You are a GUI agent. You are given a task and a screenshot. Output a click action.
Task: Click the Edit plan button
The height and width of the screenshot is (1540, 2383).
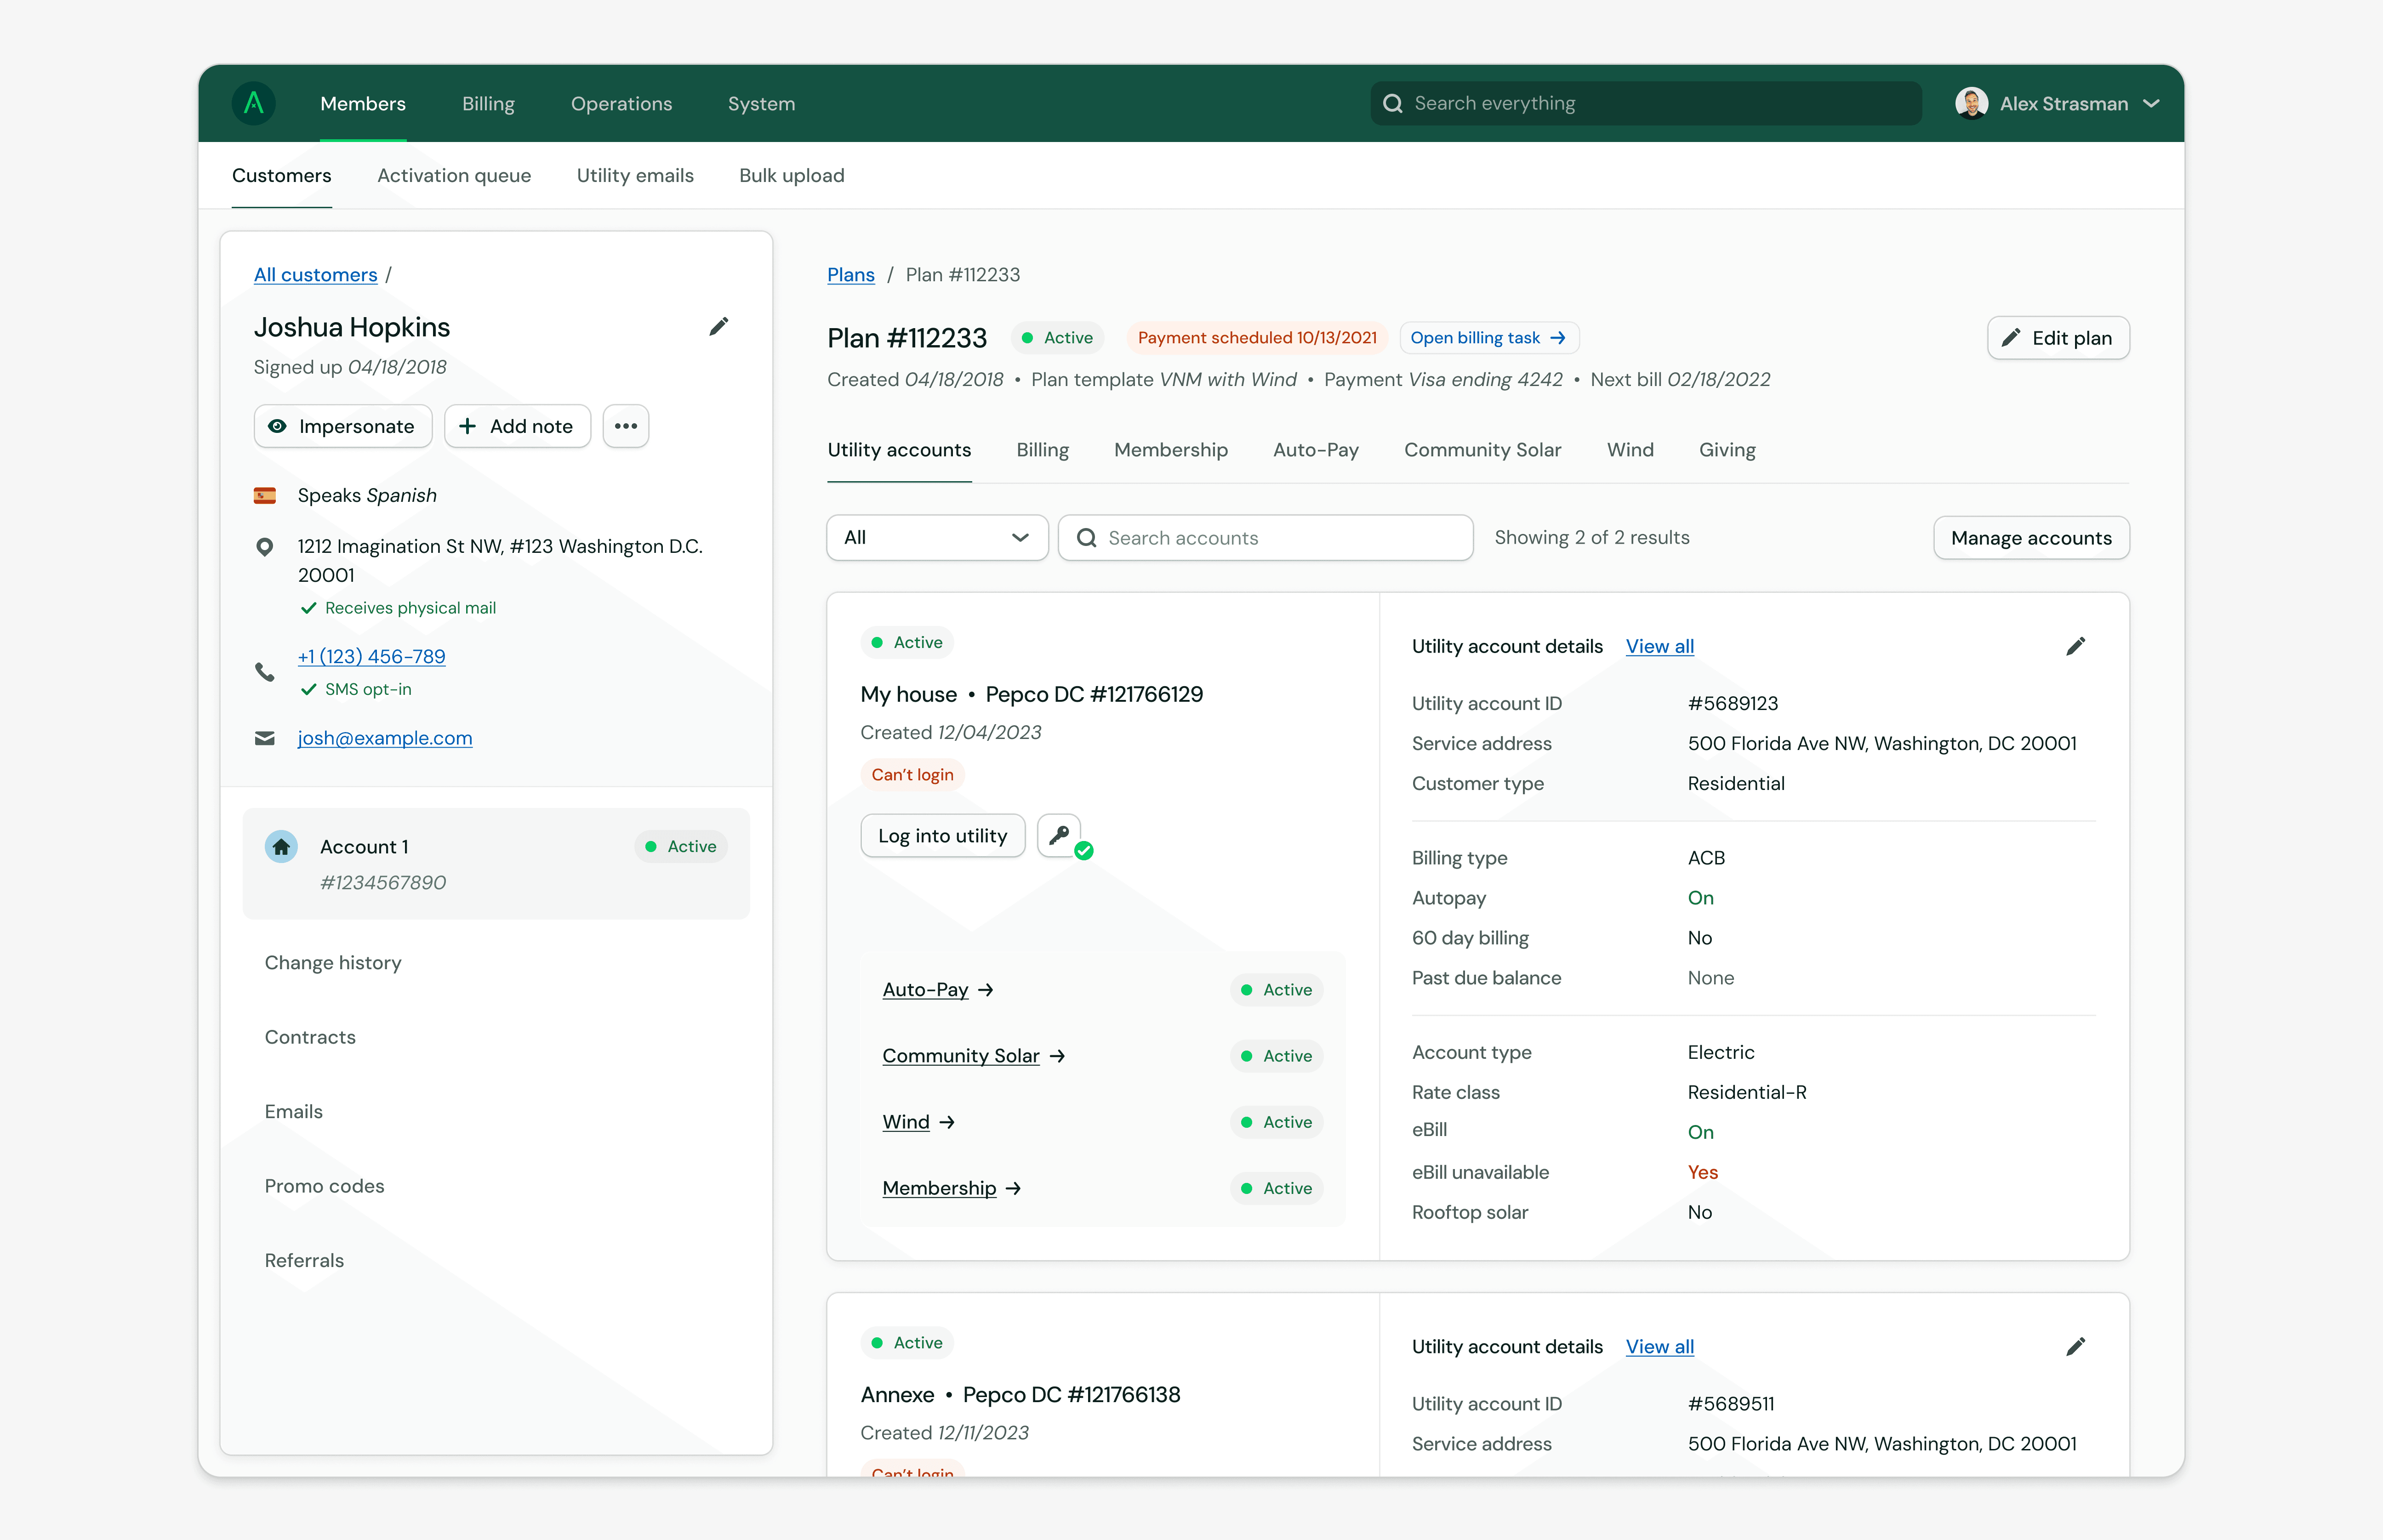click(2058, 338)
